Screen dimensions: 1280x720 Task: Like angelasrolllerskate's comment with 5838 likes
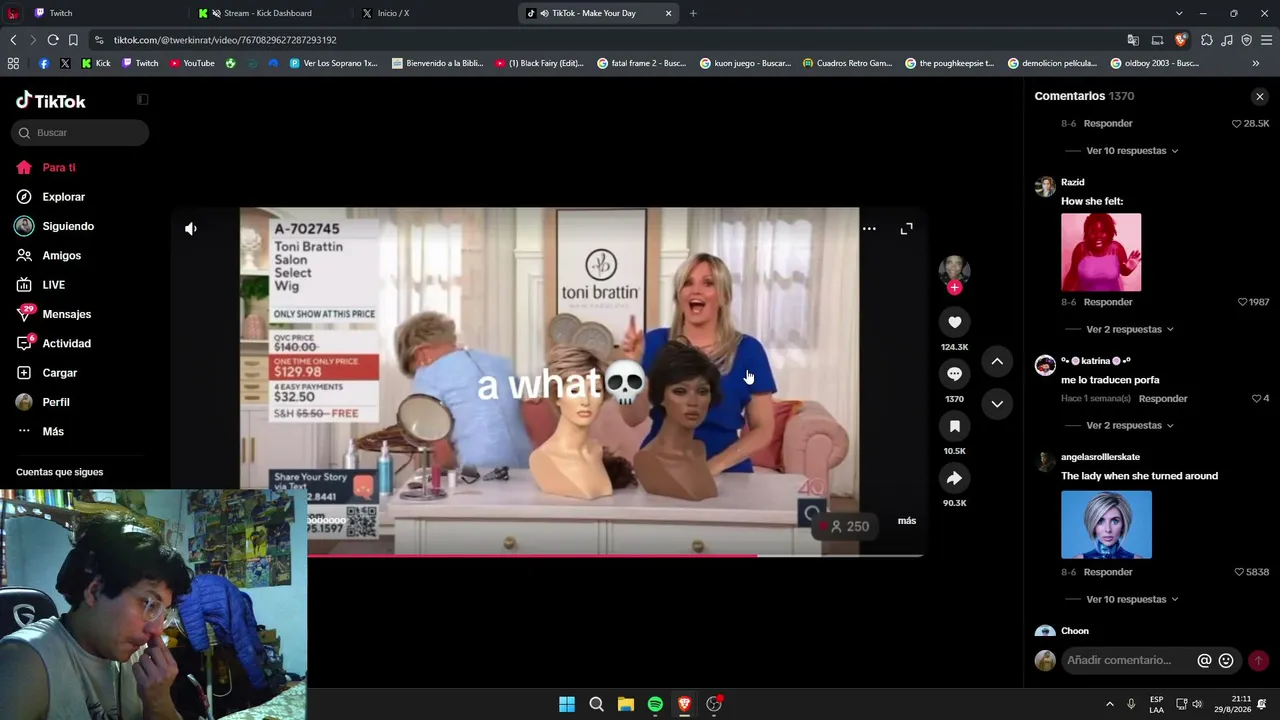click(1240, 572)
